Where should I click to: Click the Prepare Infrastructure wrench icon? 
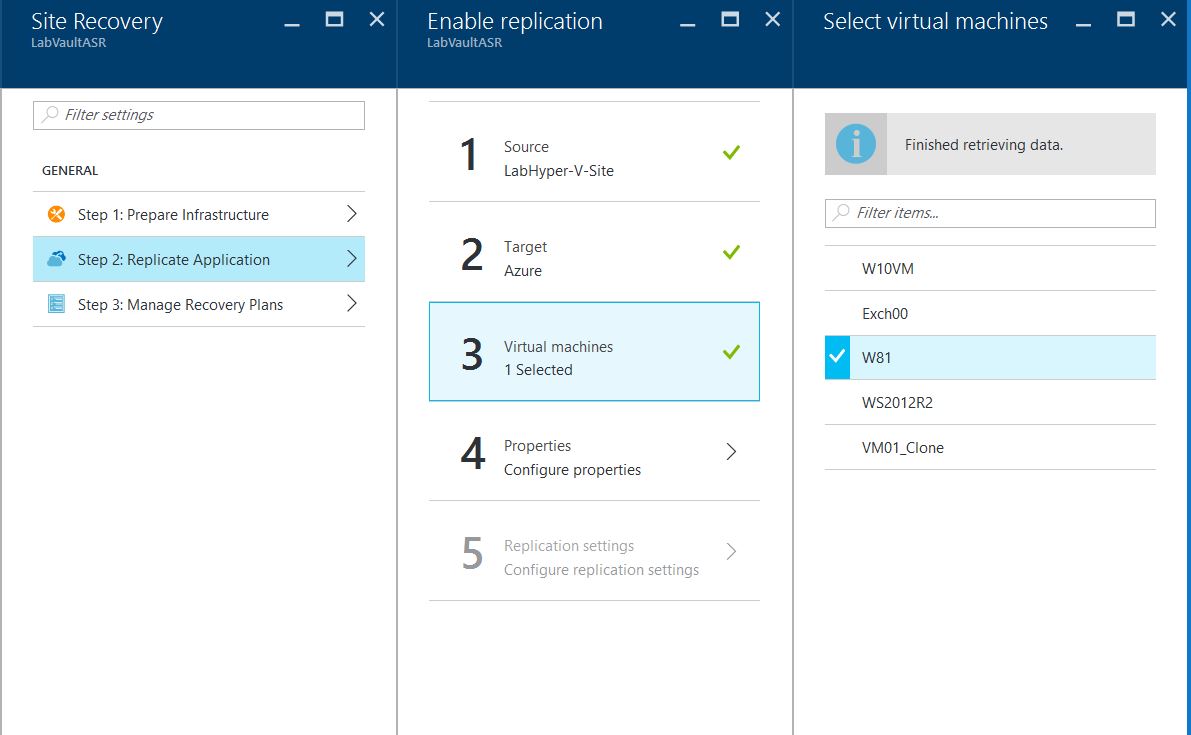click(x=56, y=214)
